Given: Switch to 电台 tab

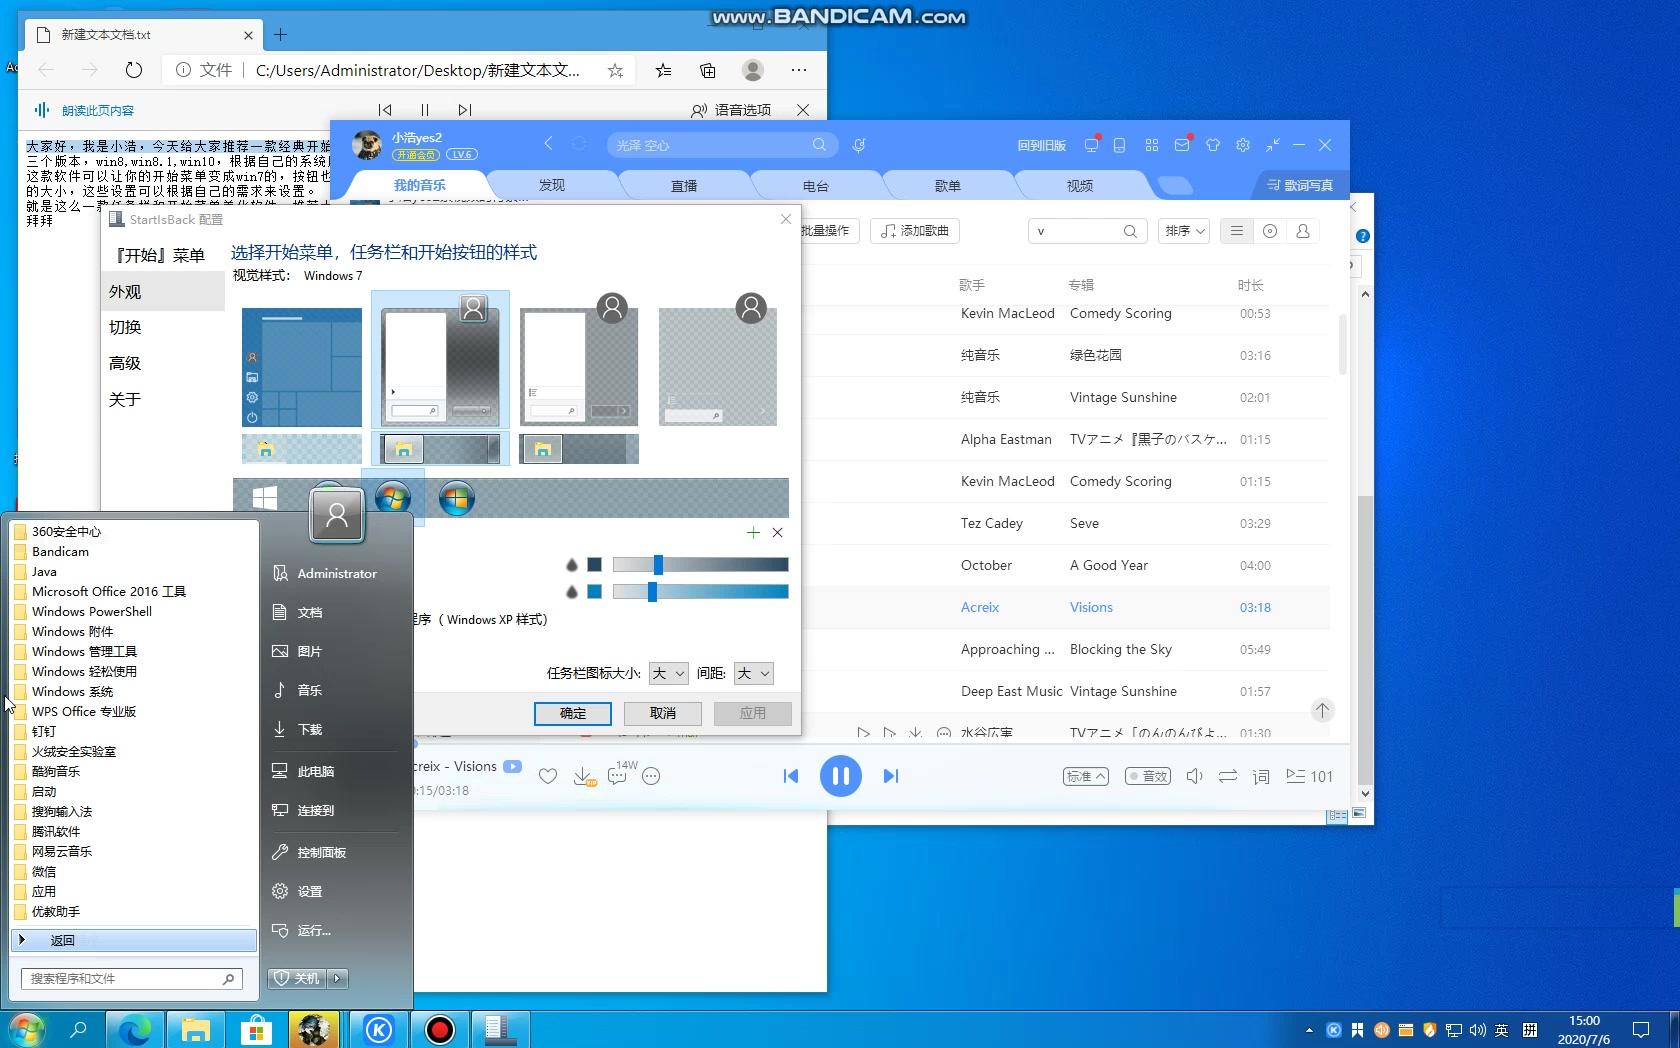Looking at the screenshot, I should pos(816,186).
